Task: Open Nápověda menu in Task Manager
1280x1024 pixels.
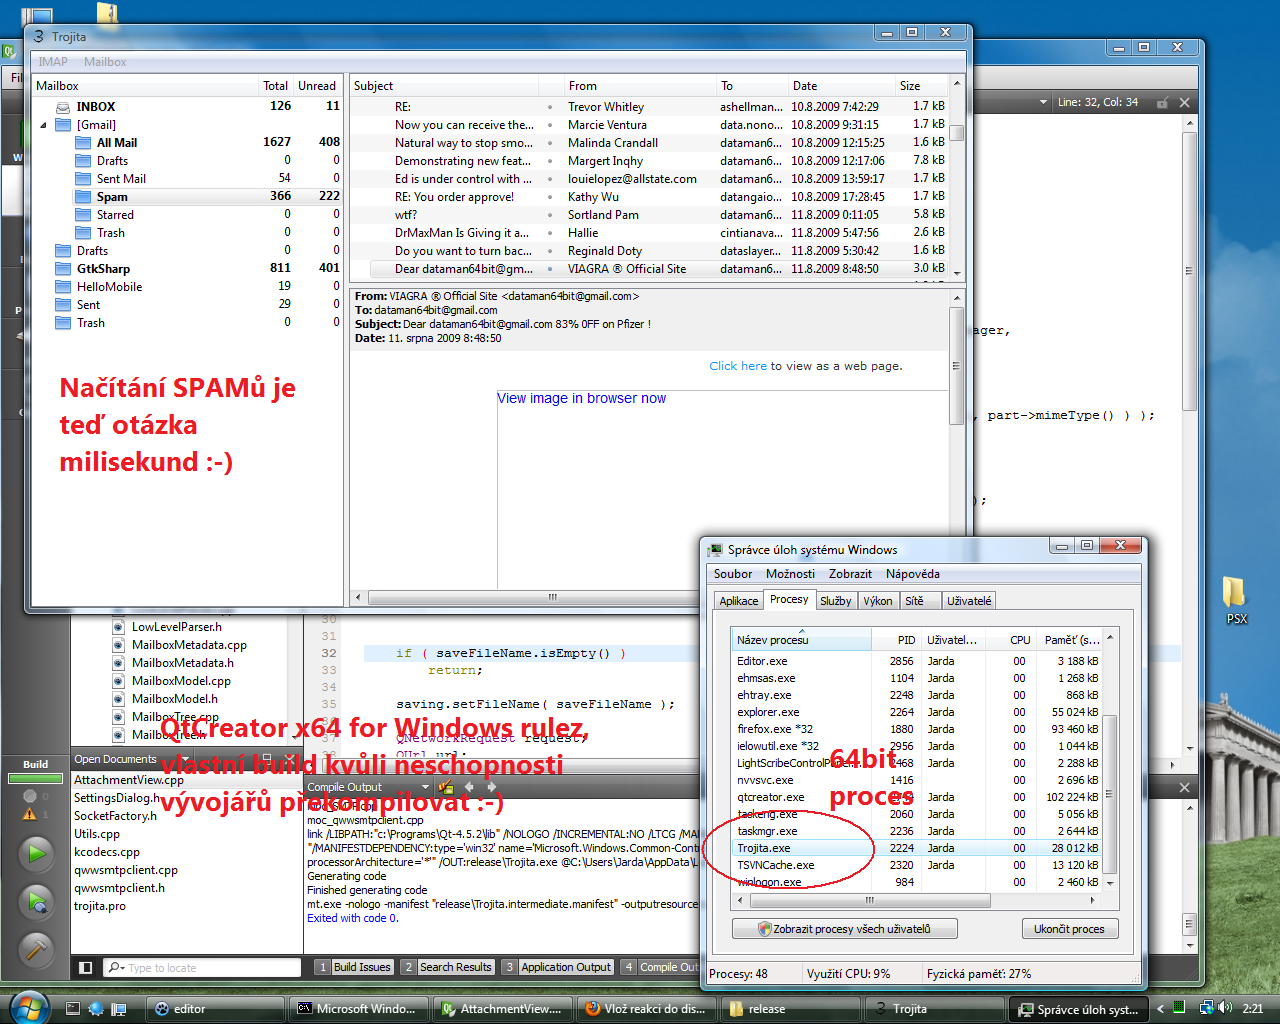Action: pos(912,574)
